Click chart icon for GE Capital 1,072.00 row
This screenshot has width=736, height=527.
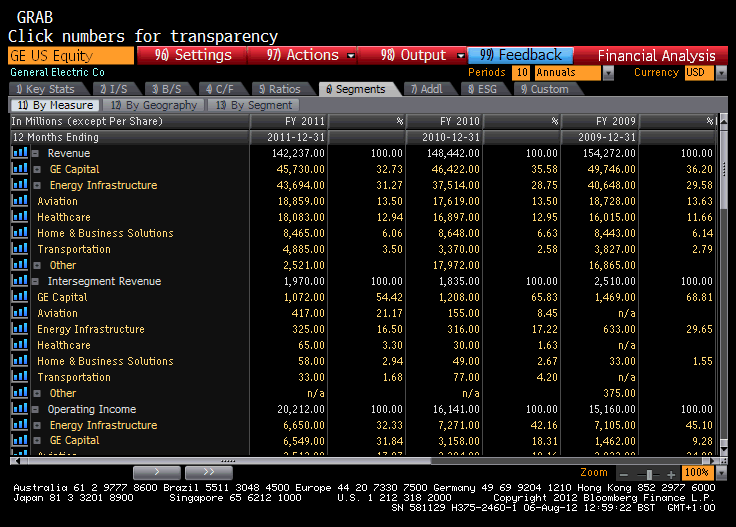coord(20,296)
